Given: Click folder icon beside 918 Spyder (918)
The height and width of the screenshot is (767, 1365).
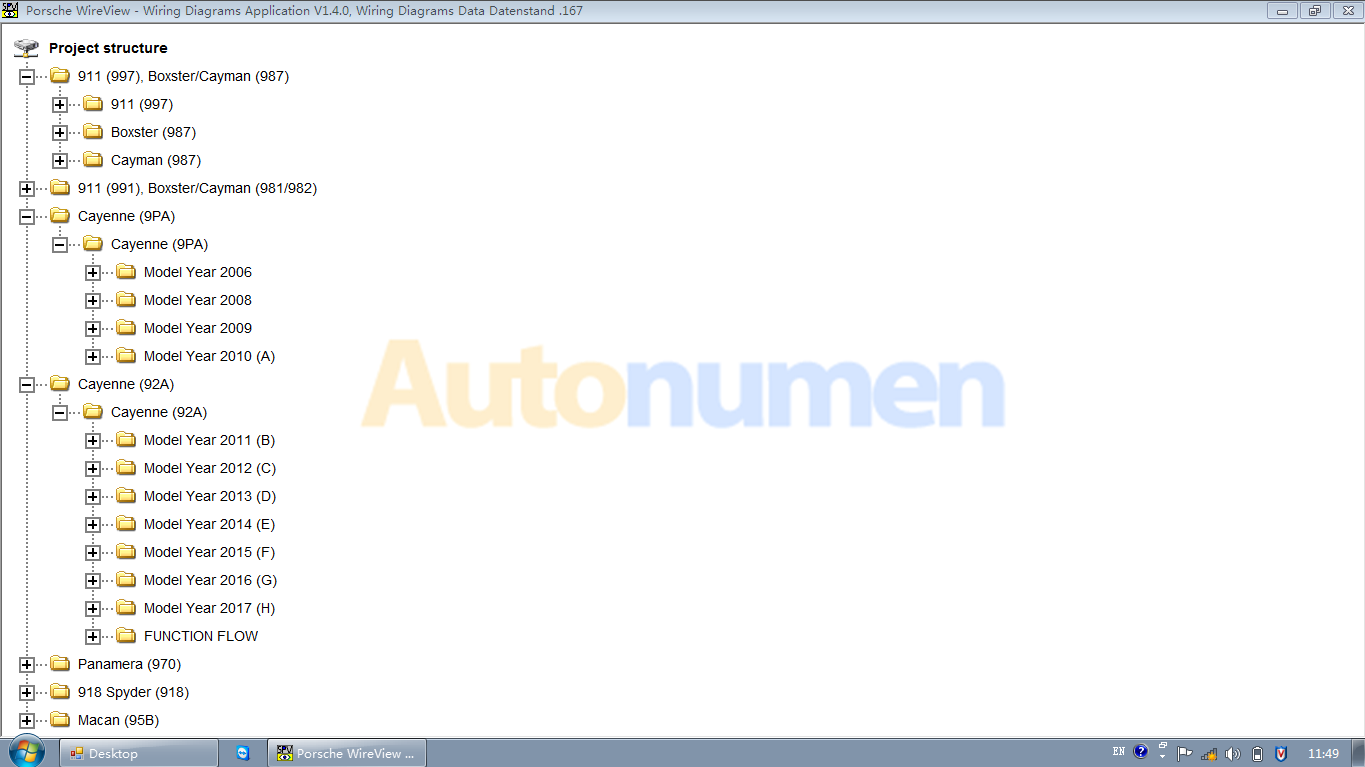Looking at the screenshot, I should [x=60, y=691].
